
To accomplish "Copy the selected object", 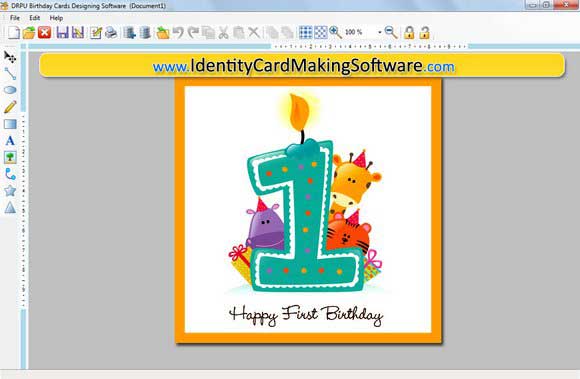I will click(x=209, y=33).
